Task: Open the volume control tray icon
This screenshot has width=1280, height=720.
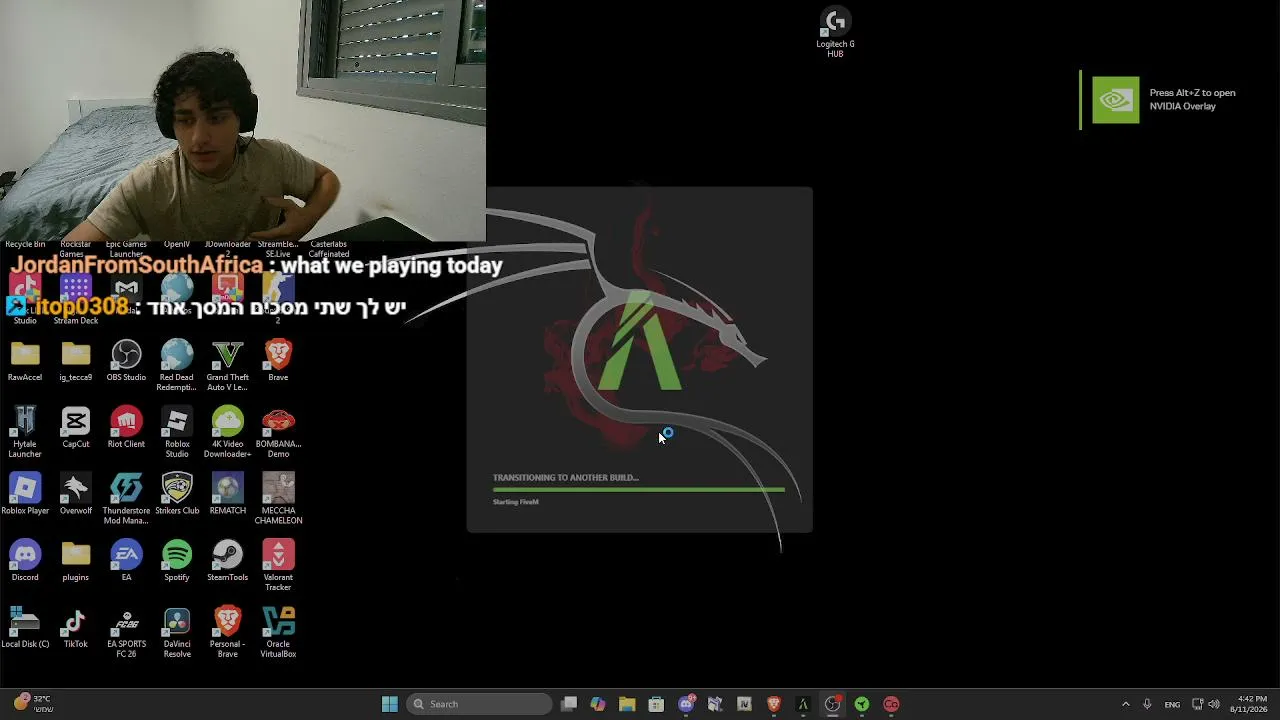Action: (1214, 704)
